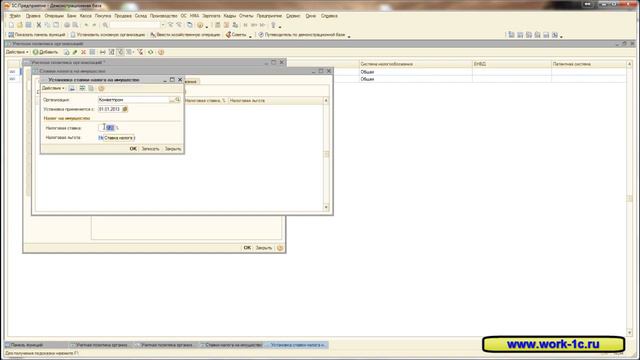Click the second icon after Действия in tax rate dialog
640x360 pixels.
[82, 88]
